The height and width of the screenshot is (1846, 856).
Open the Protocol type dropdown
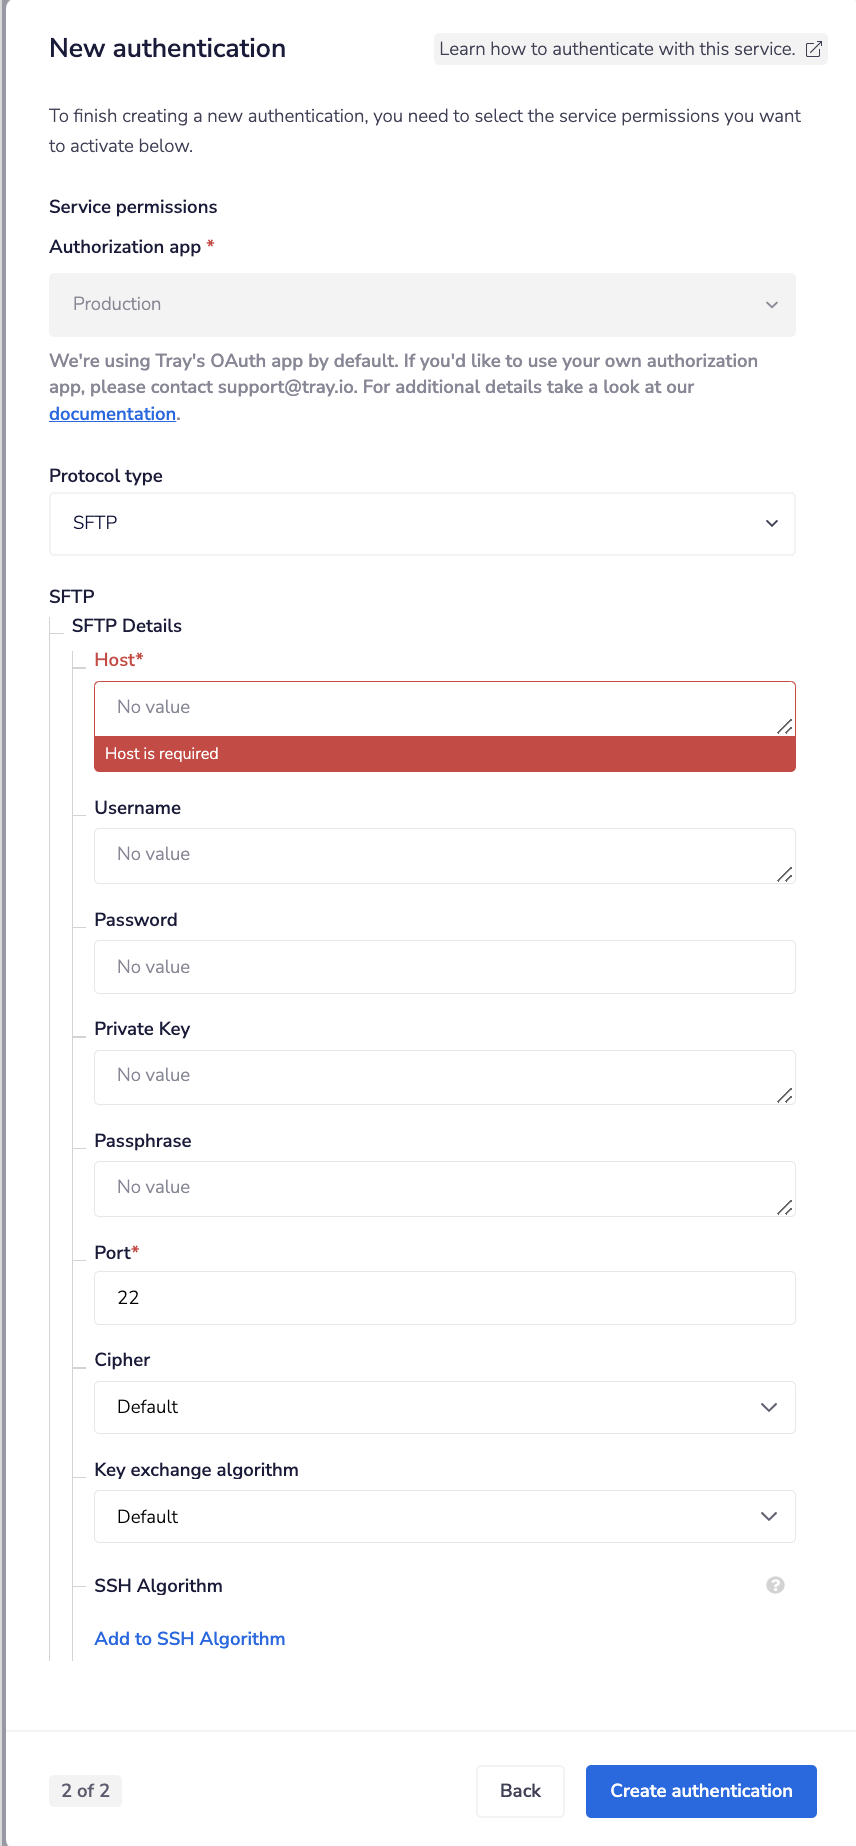click(422, 523)
